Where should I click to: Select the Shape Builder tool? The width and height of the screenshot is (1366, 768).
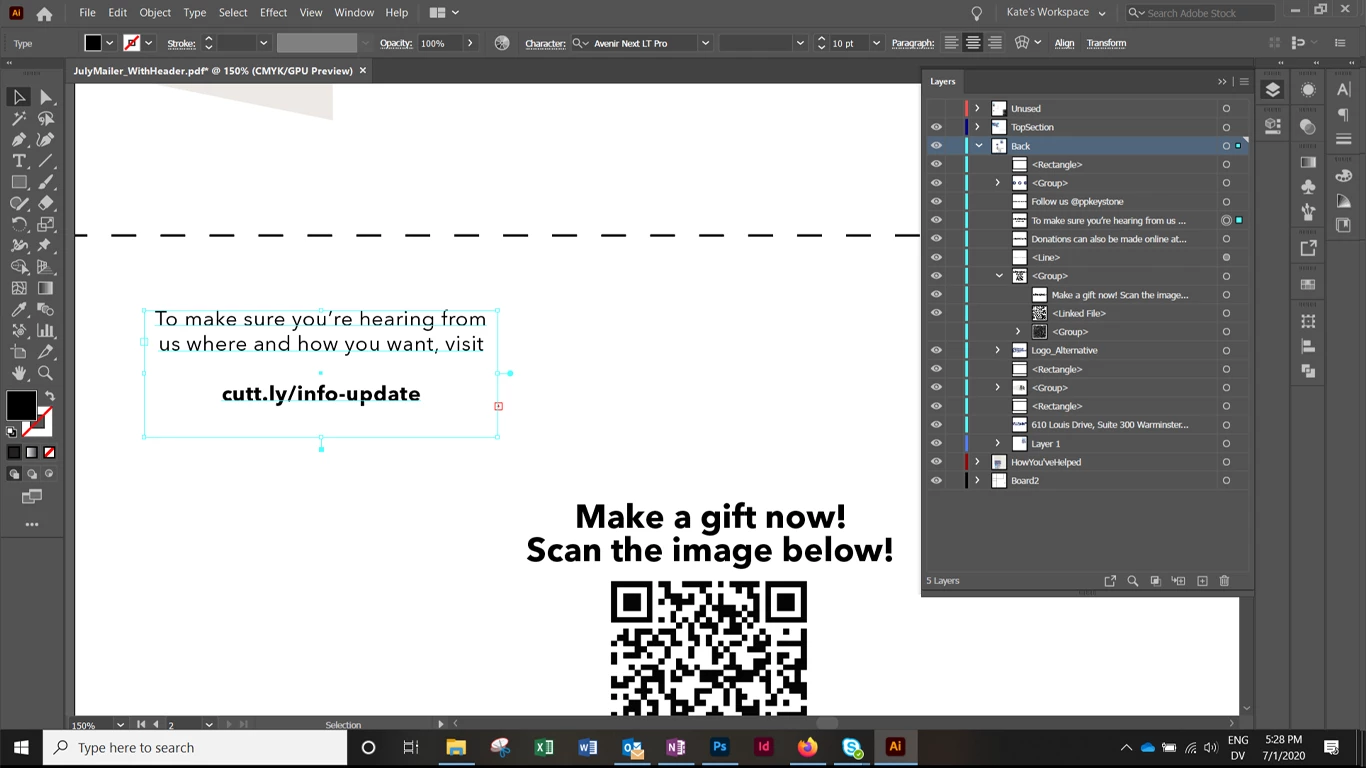click(x=19, y=267)
